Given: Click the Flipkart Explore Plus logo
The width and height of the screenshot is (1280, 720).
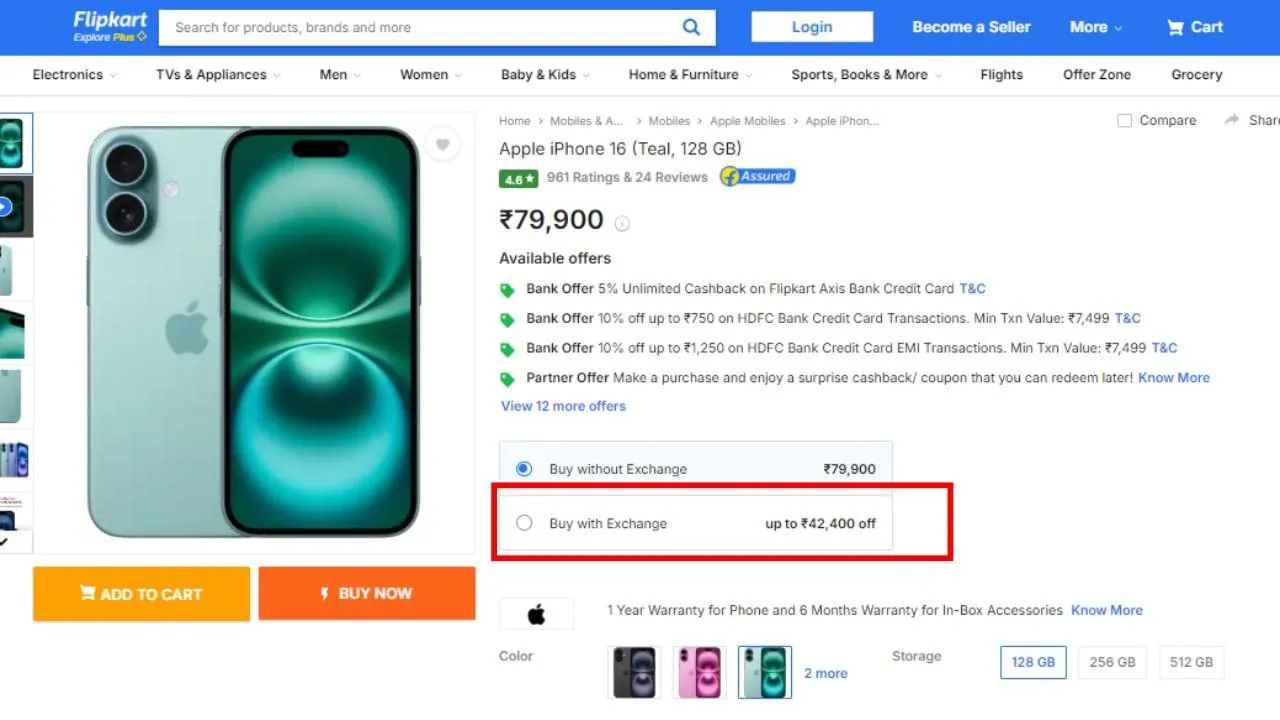Looking at the screenshot, I should click(110, 27).
